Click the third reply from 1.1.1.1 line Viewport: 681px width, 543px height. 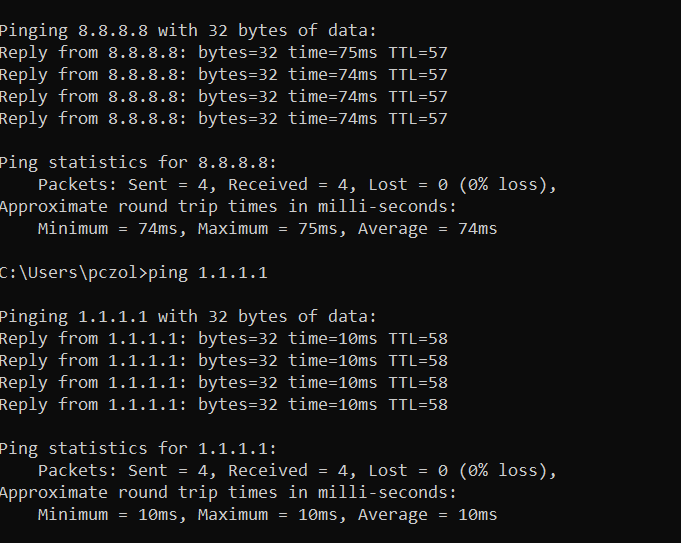223,383
